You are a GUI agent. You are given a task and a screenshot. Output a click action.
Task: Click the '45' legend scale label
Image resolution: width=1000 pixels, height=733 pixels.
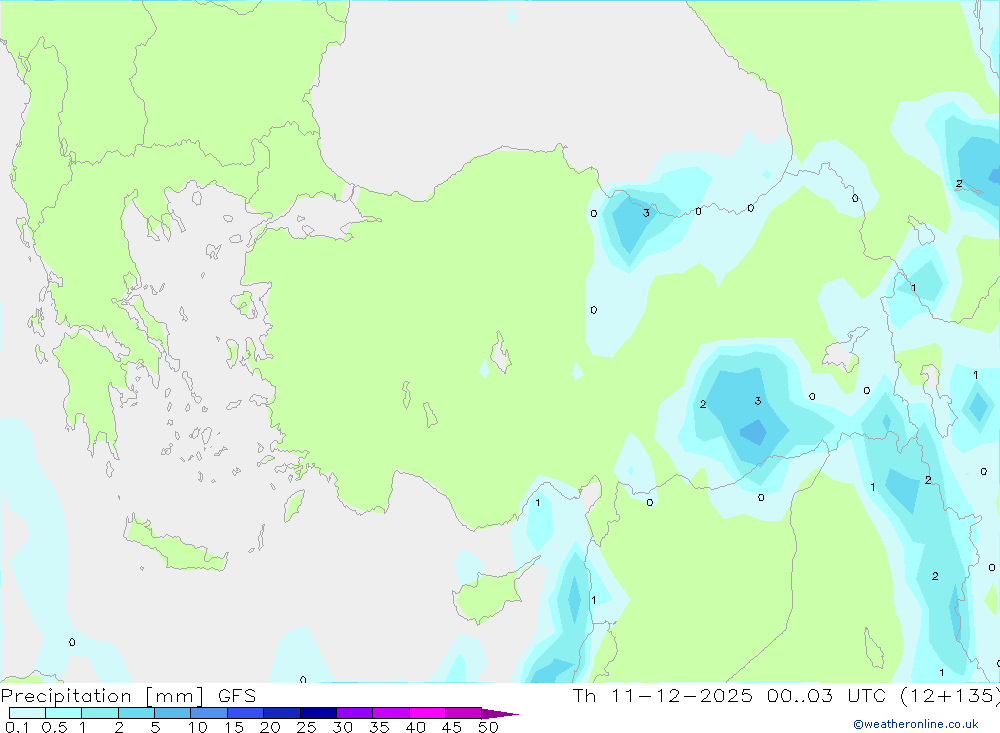coord(452,727)
